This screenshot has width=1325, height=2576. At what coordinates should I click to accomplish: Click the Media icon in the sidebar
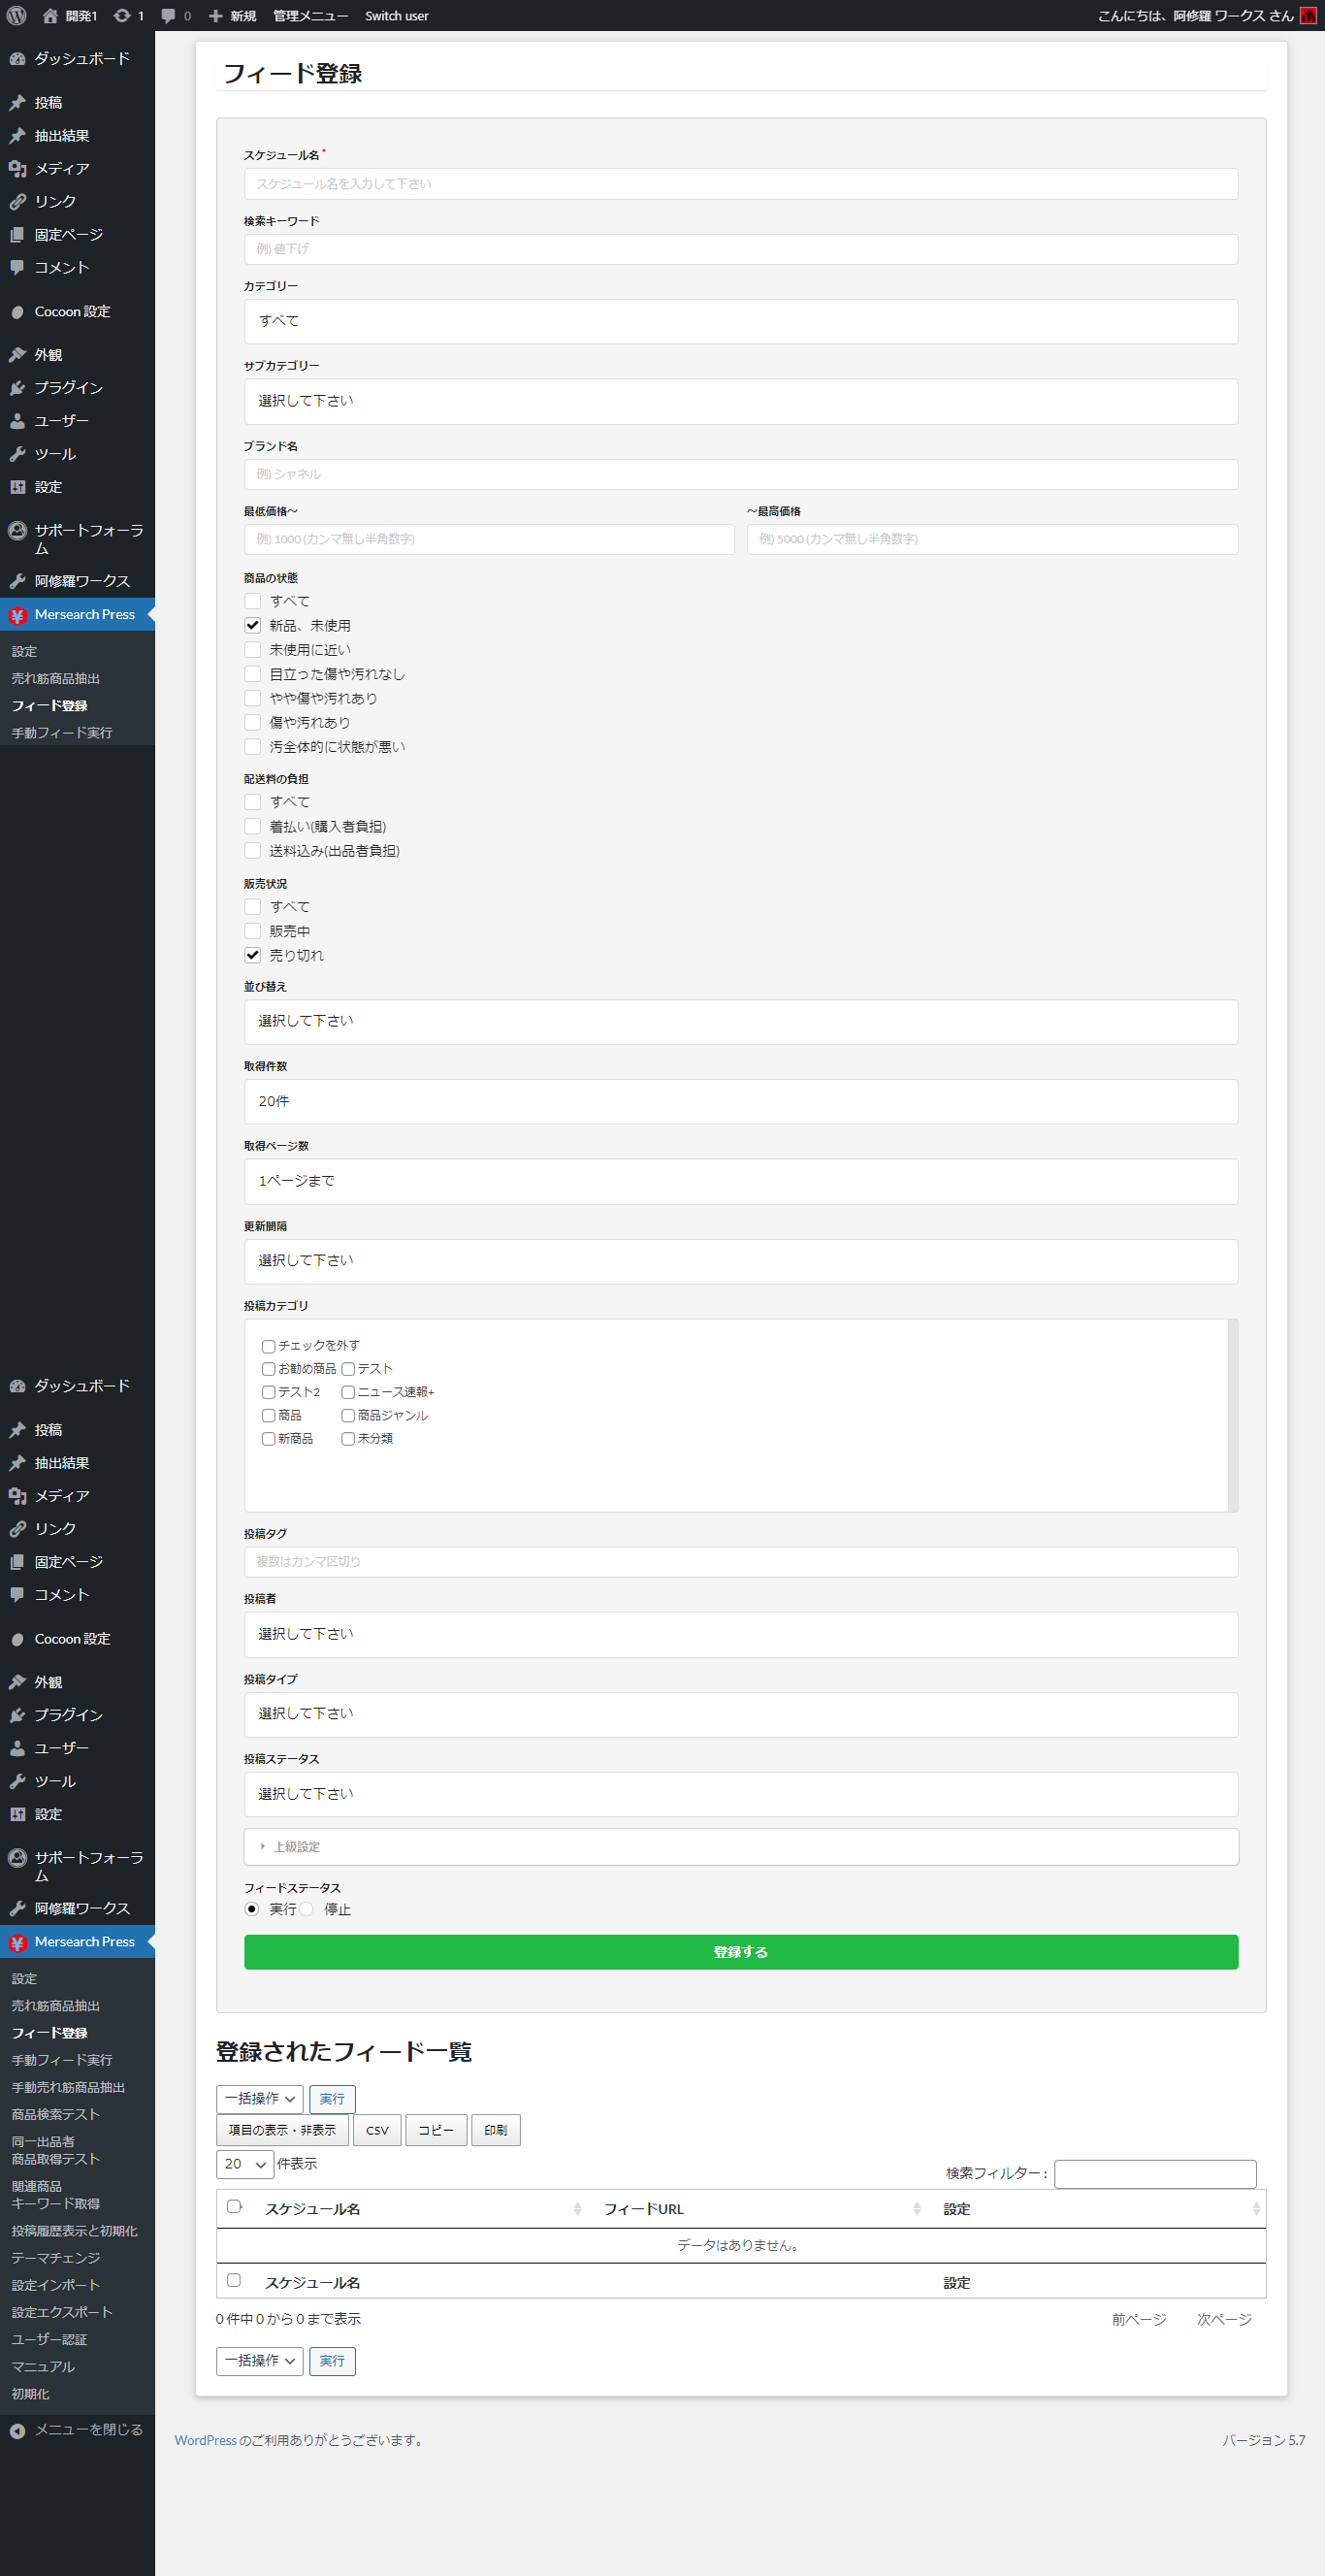[x=17, y=169]
